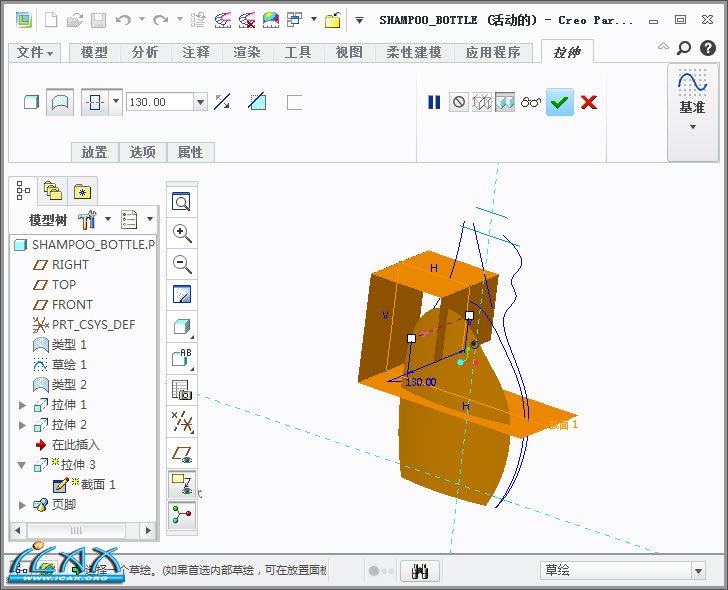Image resolution: width=728 pixels, height=590 pixels.
Task: Click the flip depth direction icon
Action: (222, 102)
